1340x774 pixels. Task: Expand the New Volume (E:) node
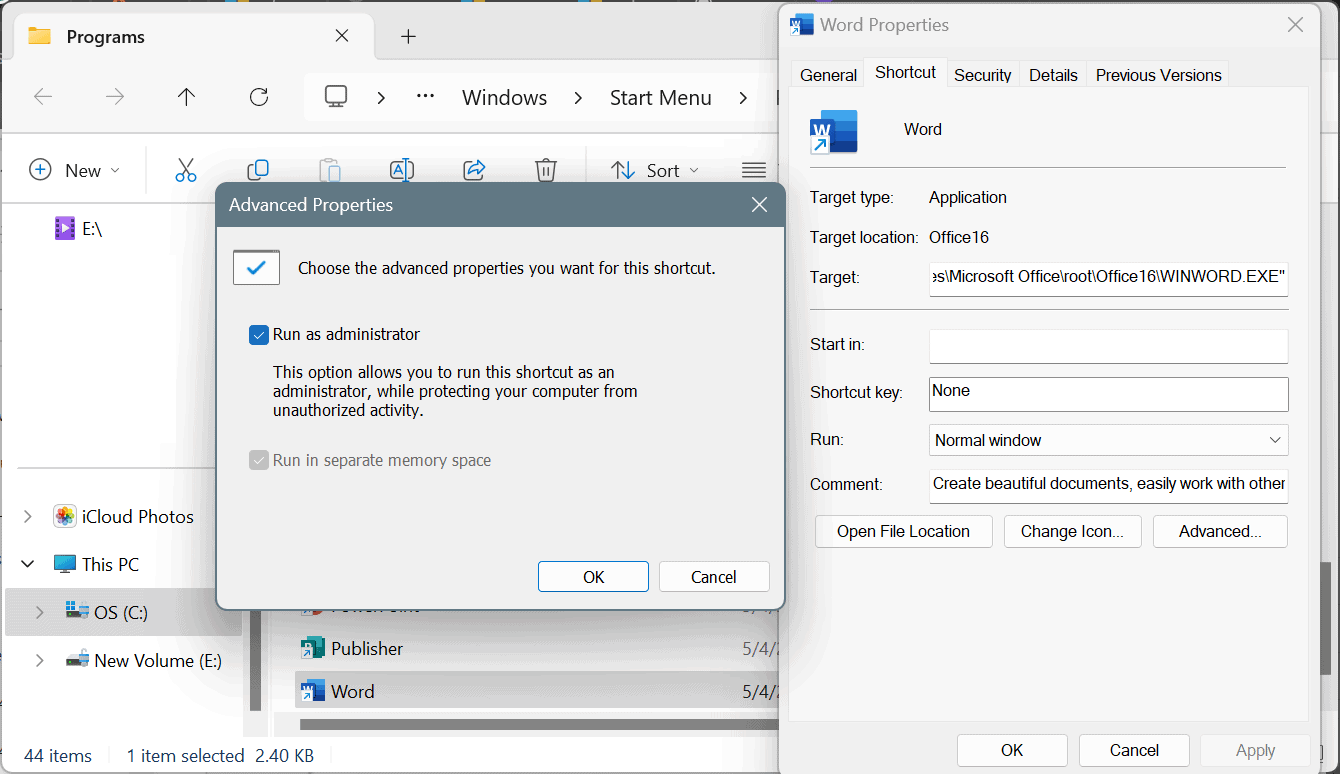click(x=40, y=661)
